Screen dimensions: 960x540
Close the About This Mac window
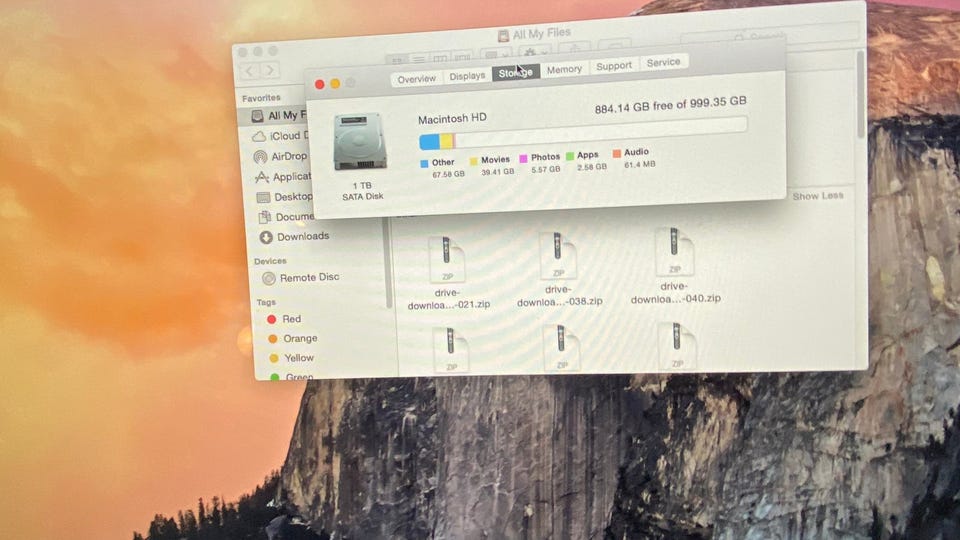[320, 84]
